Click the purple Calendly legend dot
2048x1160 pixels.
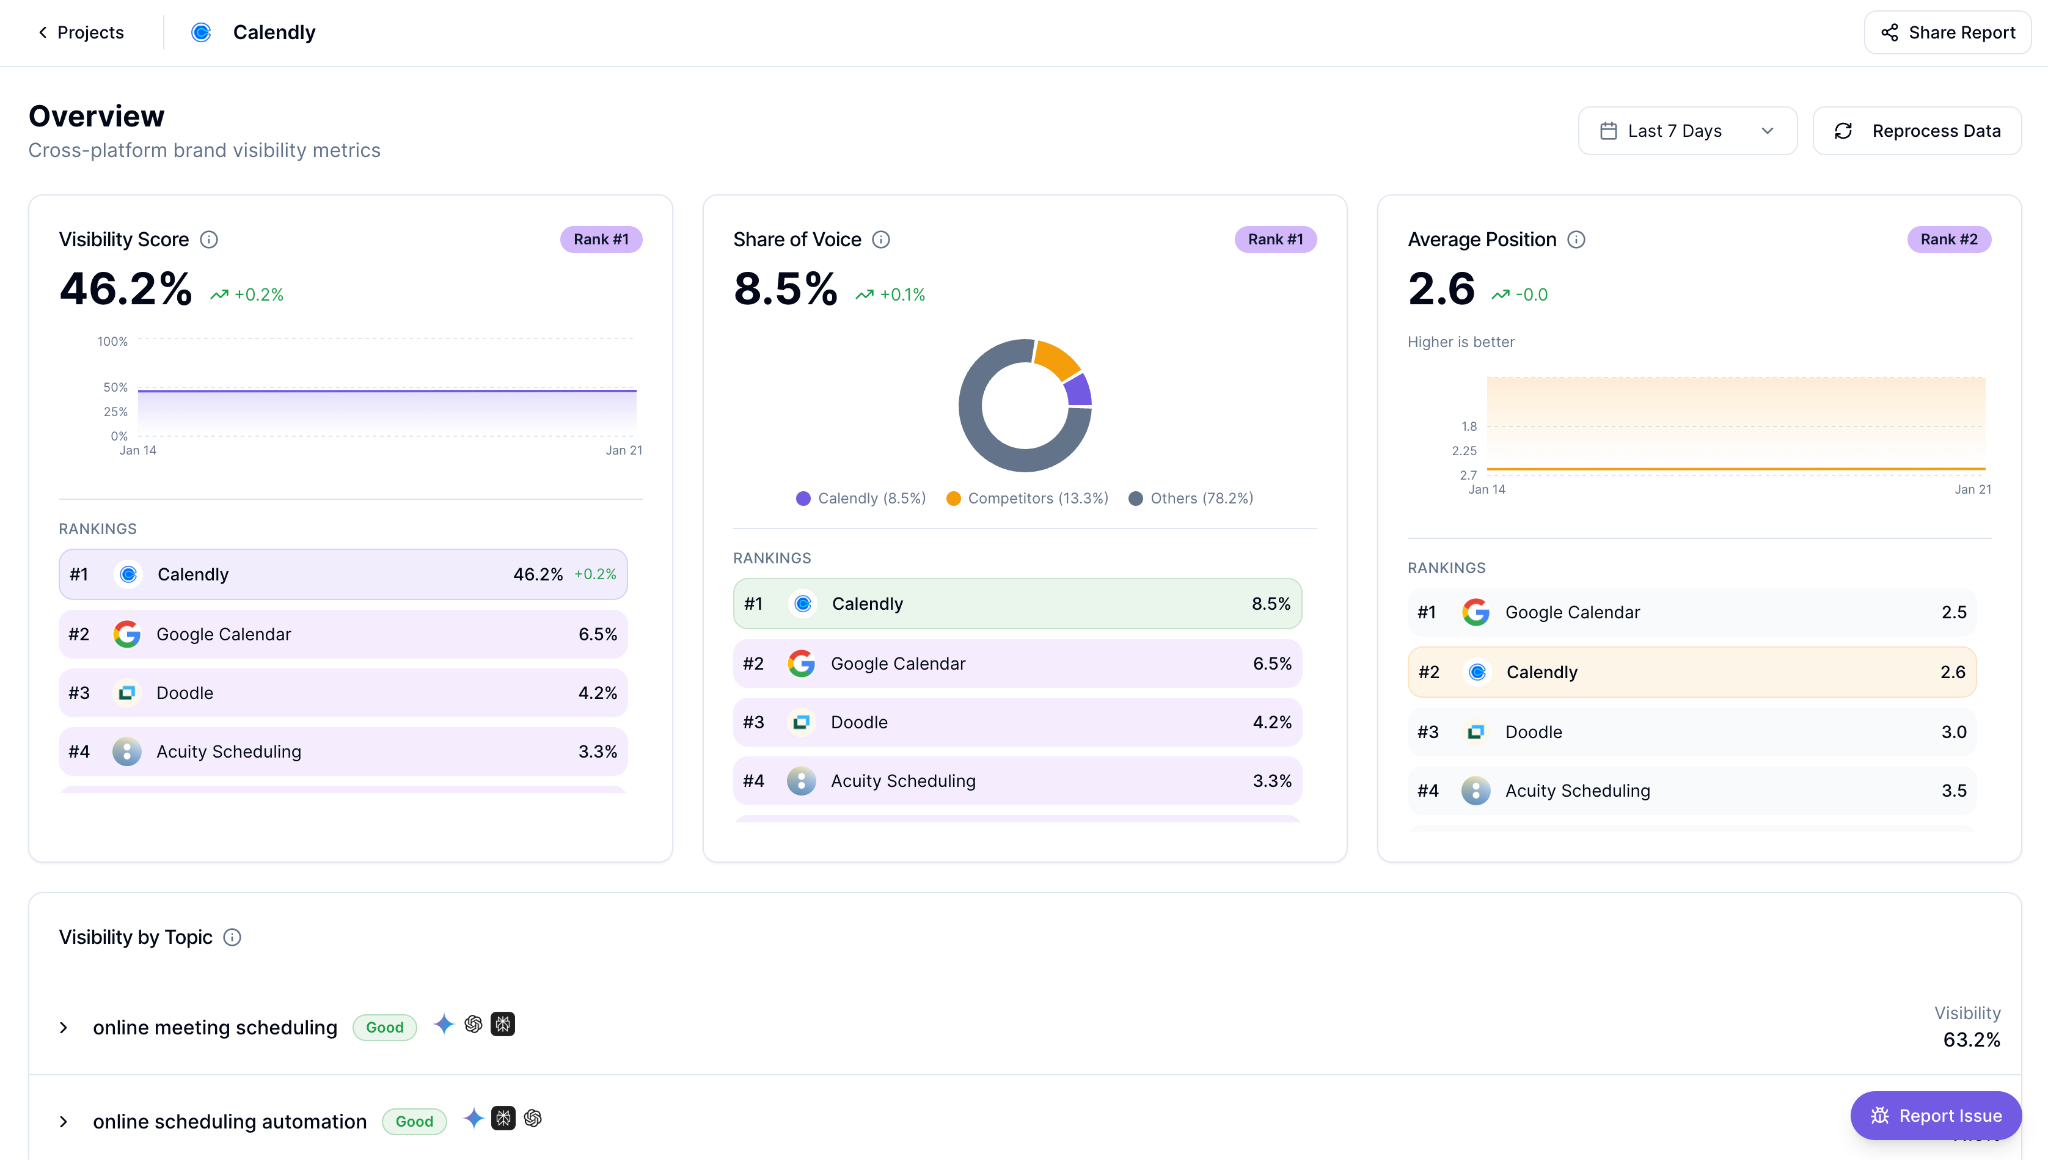(x=803, y=499)
